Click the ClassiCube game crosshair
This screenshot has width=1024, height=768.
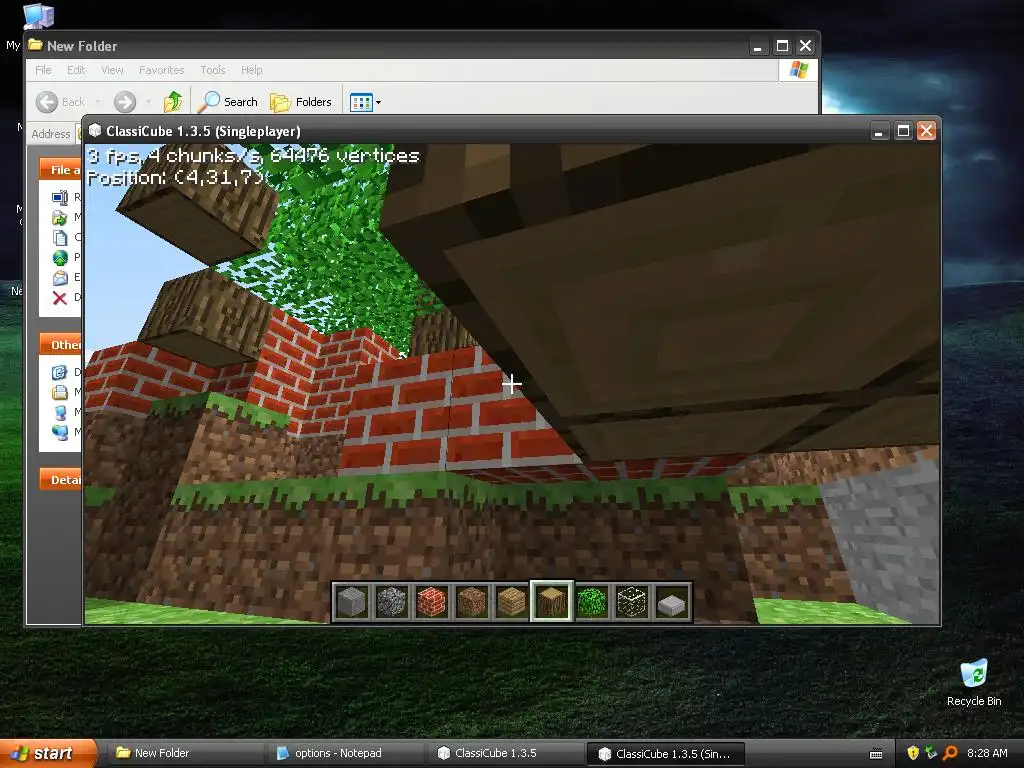(512, 384)
